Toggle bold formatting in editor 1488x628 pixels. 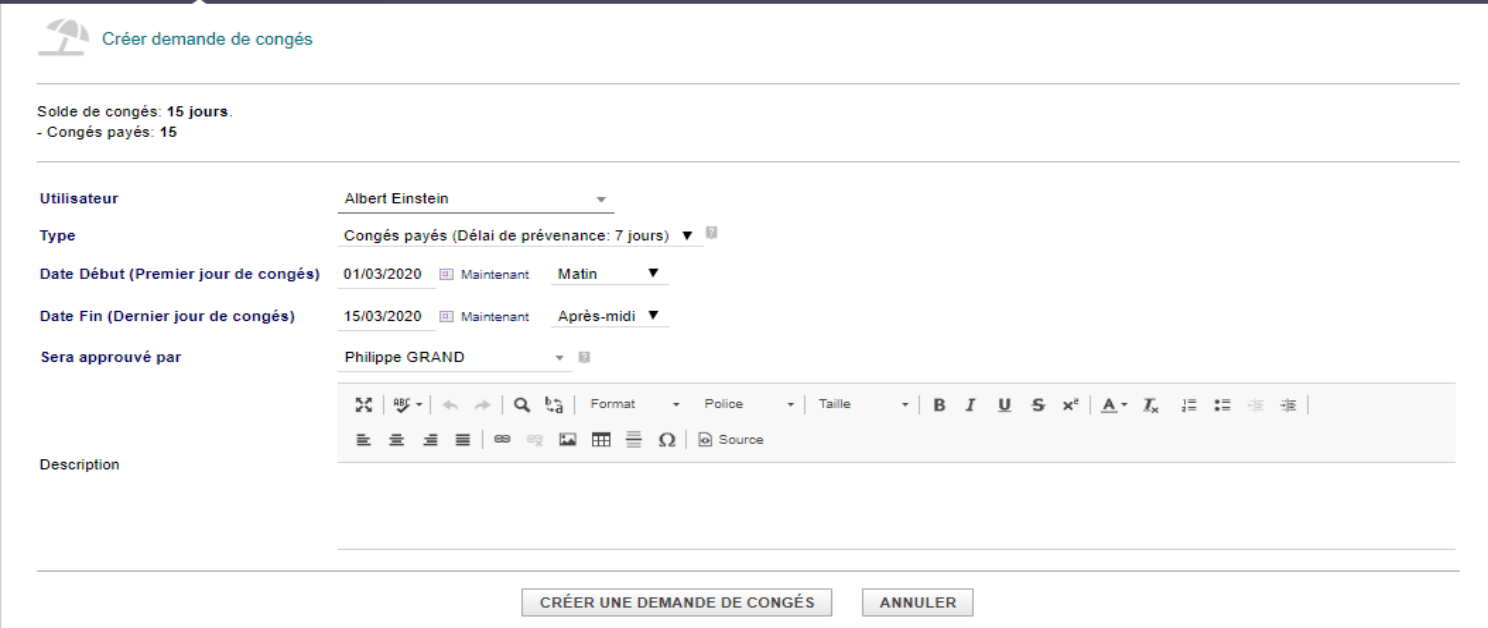[x=939, y=405]
